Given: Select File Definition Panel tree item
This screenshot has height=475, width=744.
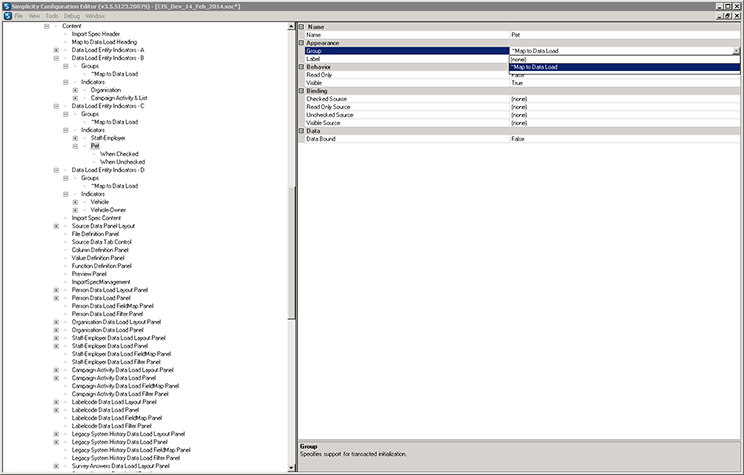Looking at the screenshot, I should [95, 234].
